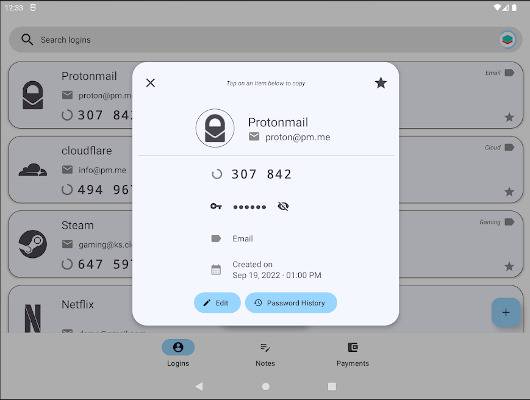Click the add new login plus button
530x400 pixels.
pyautogui.click(x=506, y=312)
